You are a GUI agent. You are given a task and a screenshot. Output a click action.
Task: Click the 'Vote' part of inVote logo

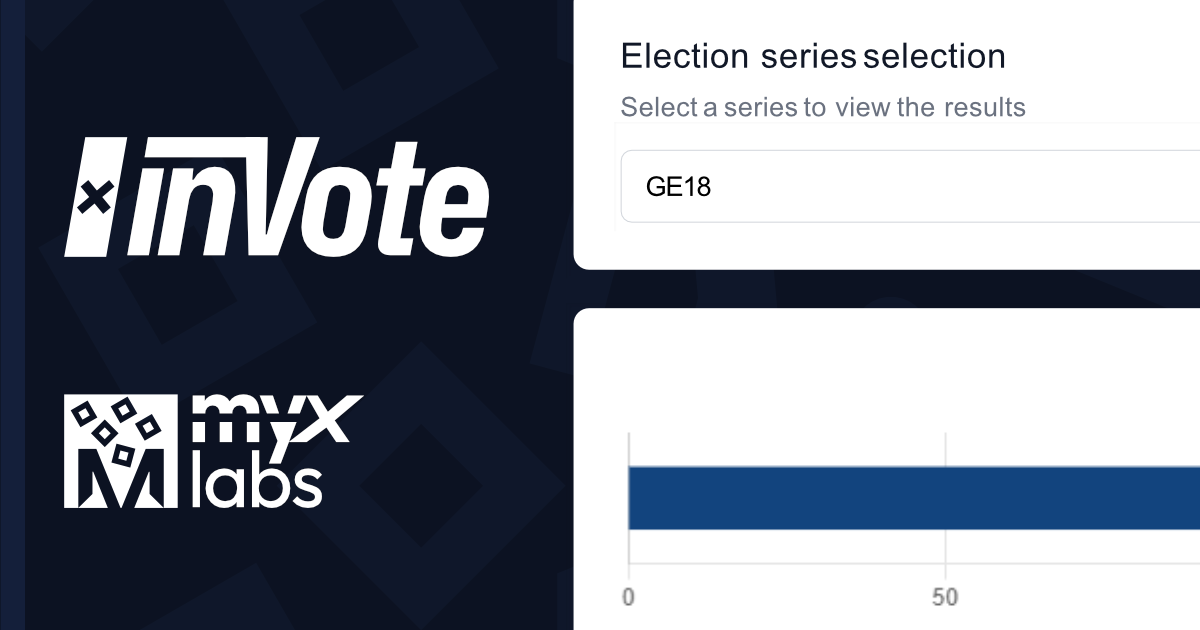(381, 203)
